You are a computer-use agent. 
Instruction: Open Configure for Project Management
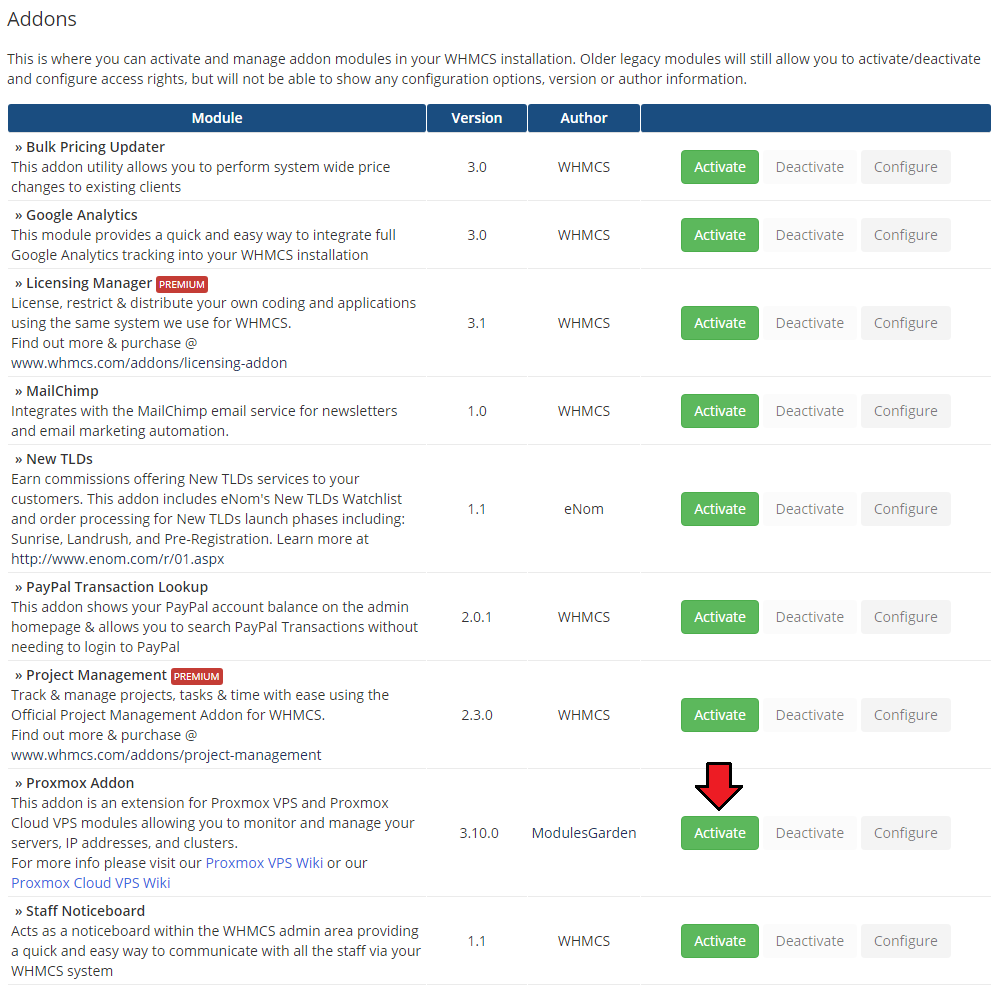905,715
